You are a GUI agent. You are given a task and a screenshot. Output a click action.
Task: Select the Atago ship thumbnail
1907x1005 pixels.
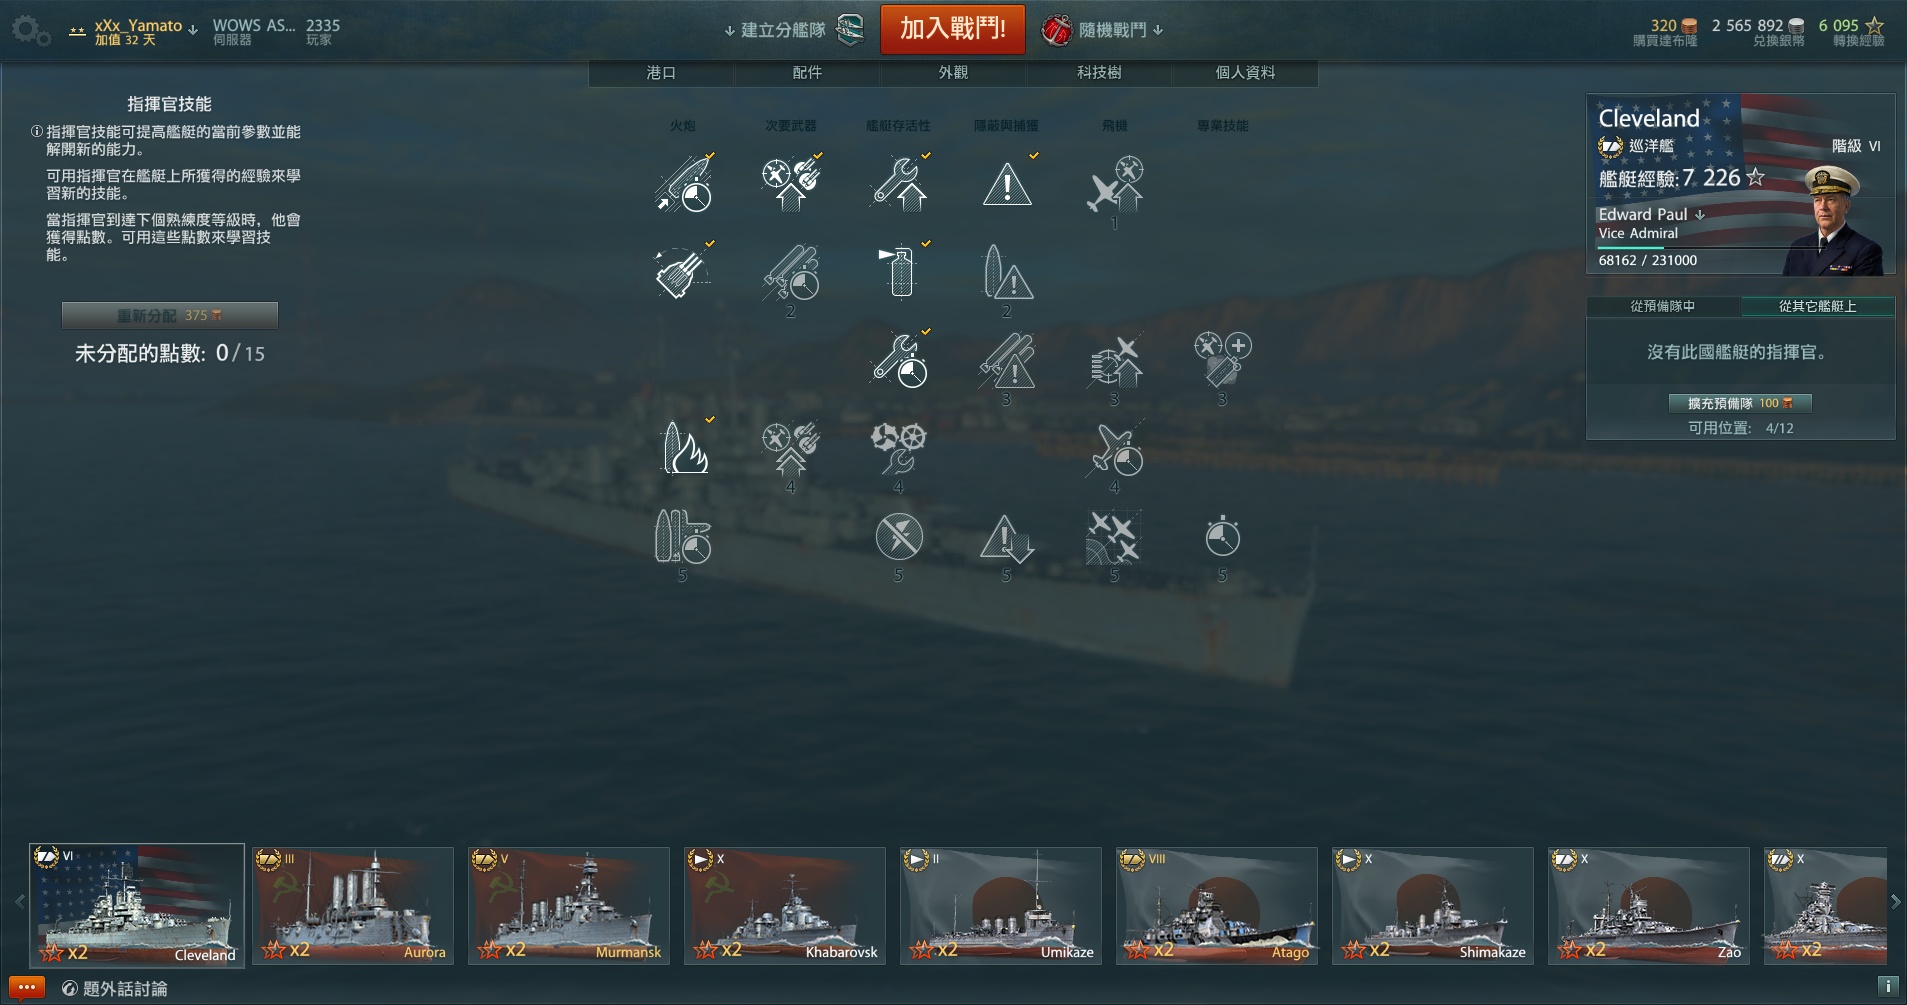tap(1217, 906)
